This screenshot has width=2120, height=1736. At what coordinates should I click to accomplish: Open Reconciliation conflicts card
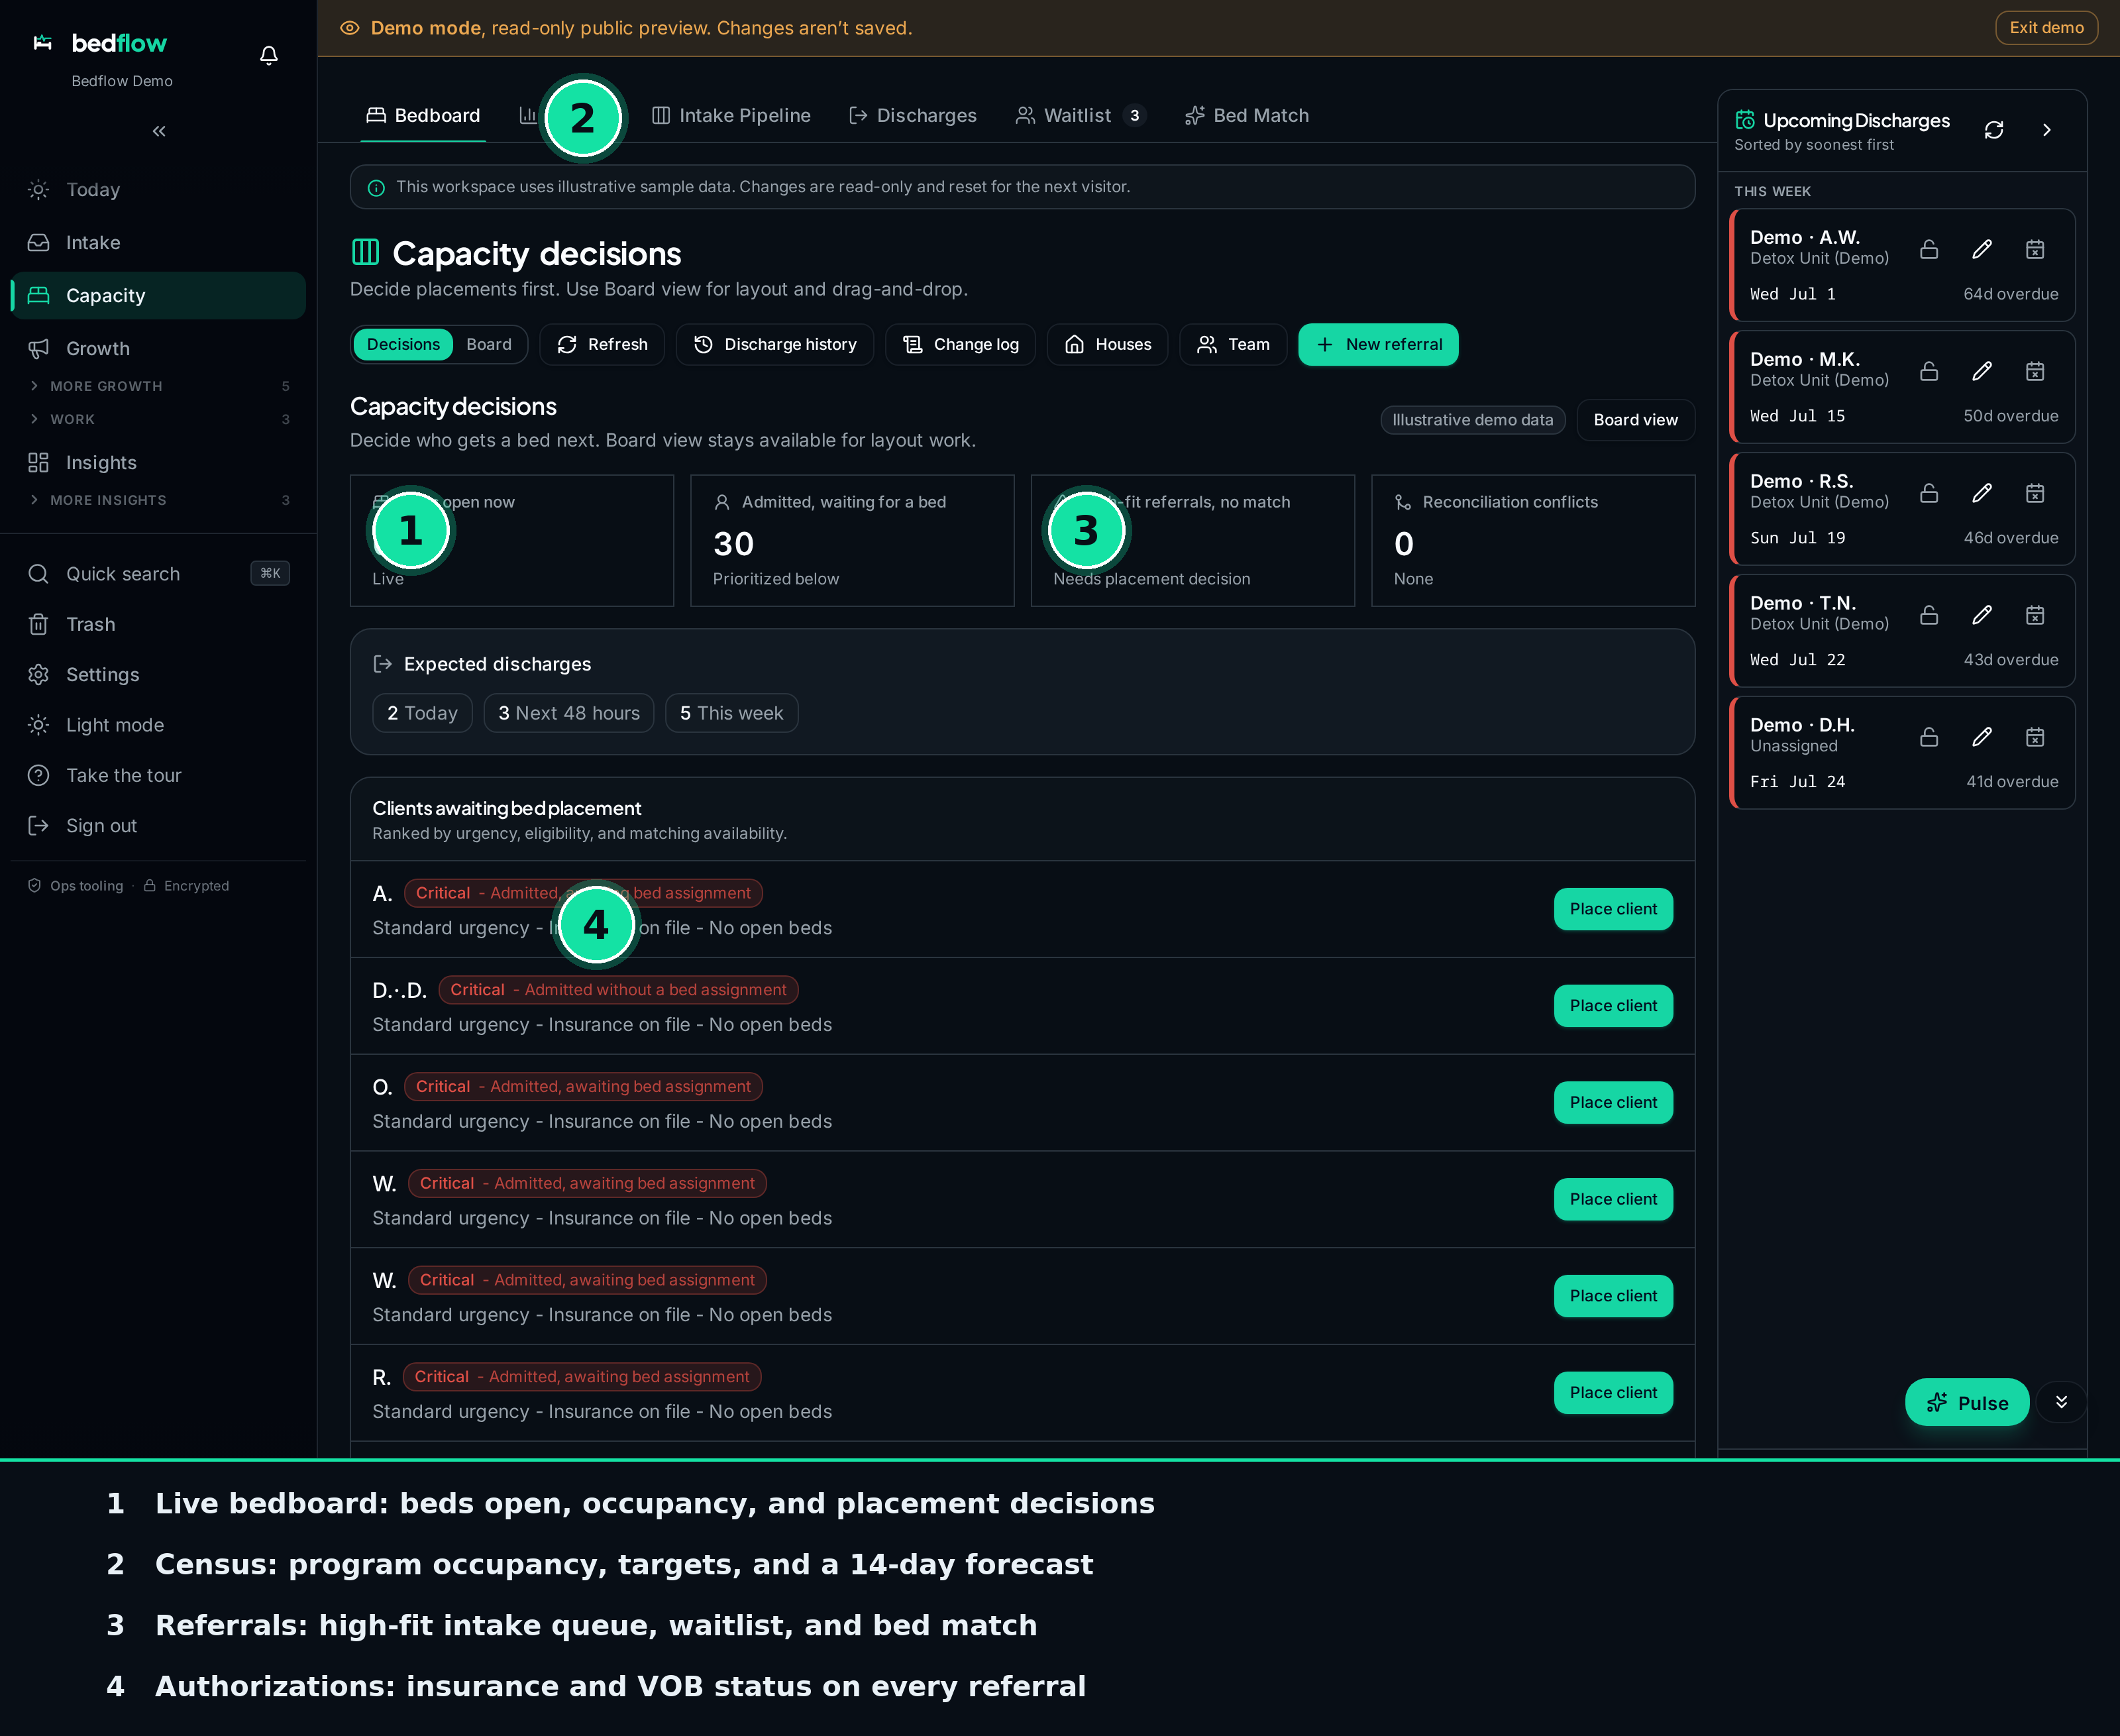pyautogui.click(x=1533, y=541)
